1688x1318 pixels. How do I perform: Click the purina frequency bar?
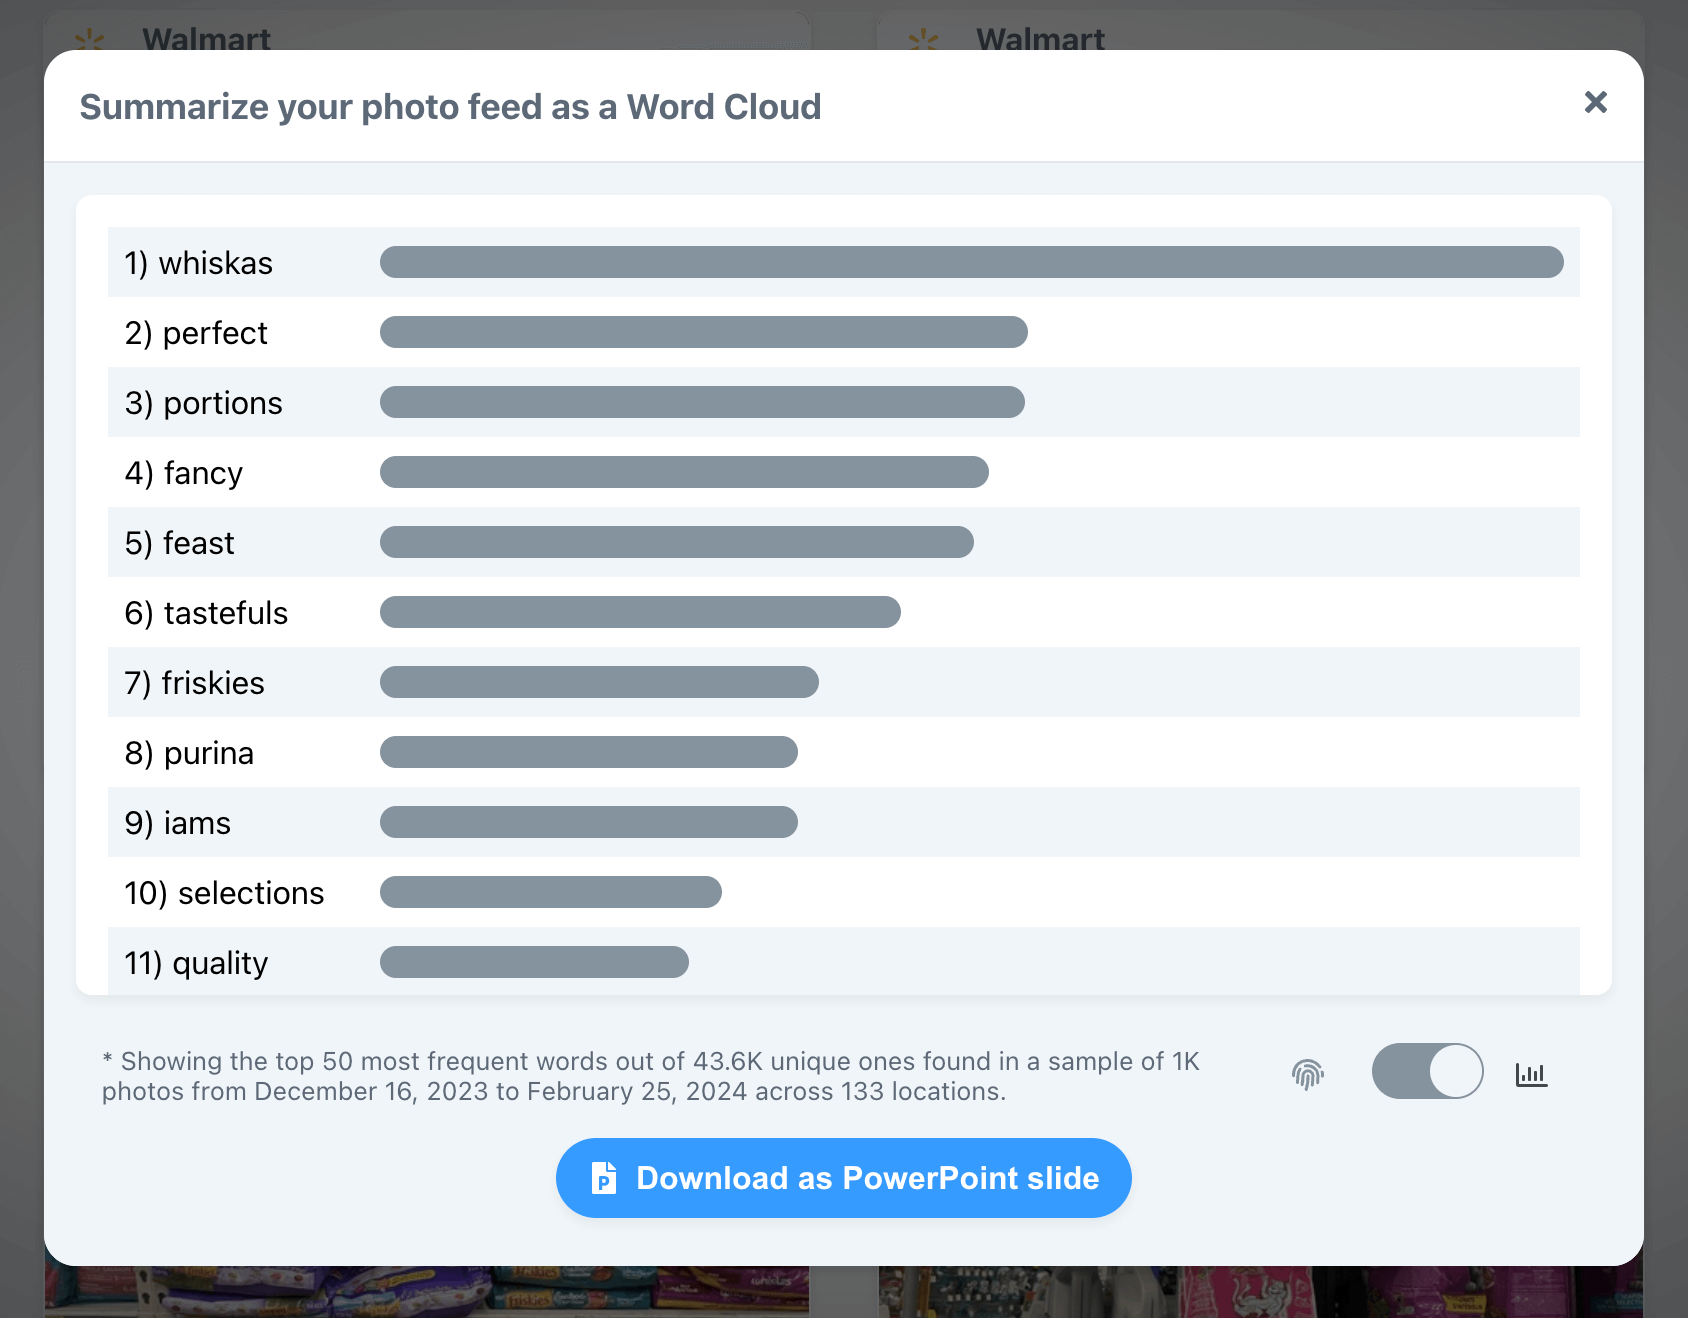(x=588, y=752)
